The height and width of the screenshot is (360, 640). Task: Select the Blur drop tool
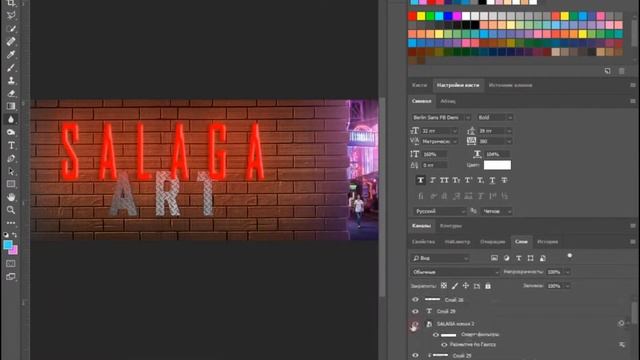pyautogui.click(x=11, y=119)
